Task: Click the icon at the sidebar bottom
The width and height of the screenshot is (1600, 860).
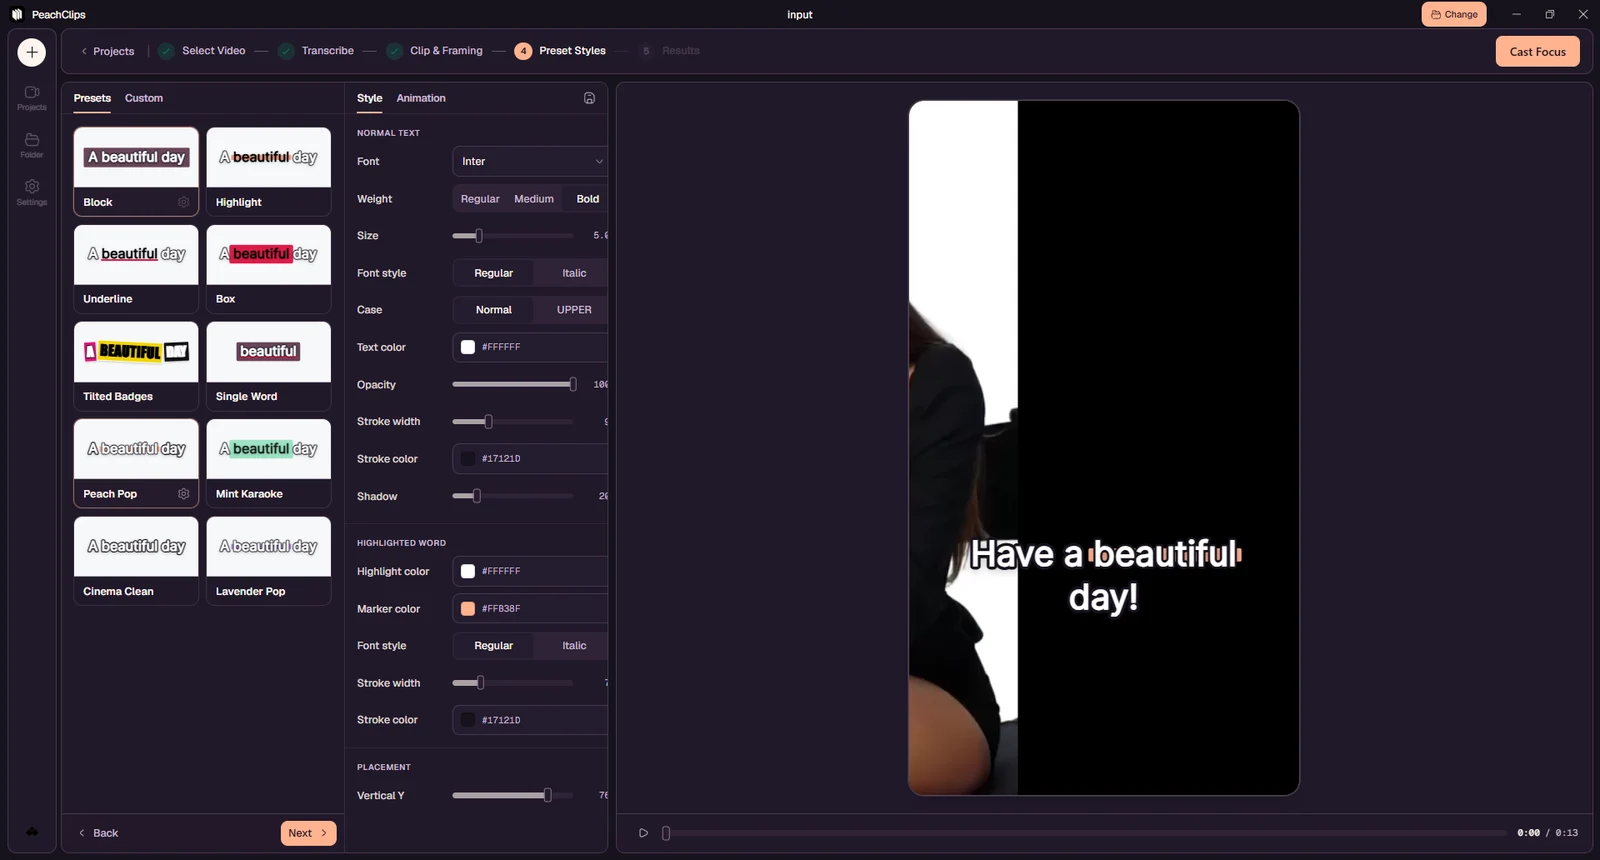Action: click(x=32, y=832)
